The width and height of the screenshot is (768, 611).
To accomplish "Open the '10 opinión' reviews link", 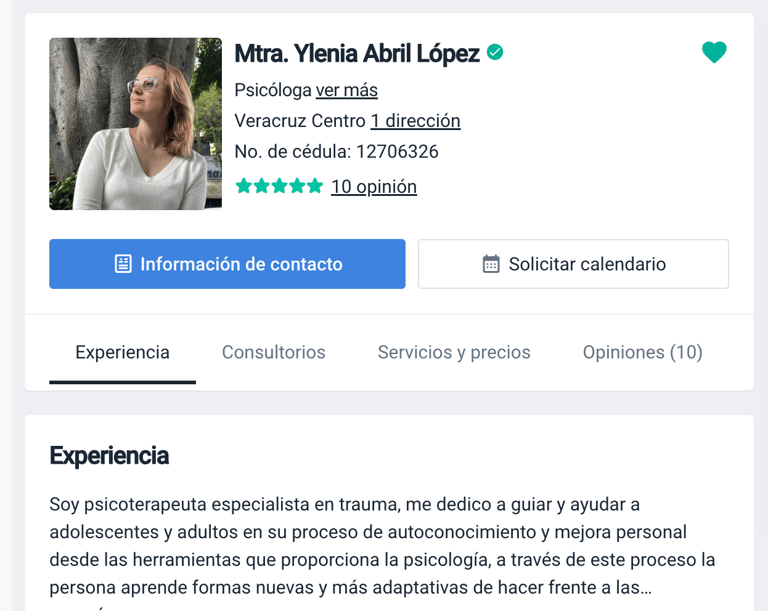I will [374, 187].
